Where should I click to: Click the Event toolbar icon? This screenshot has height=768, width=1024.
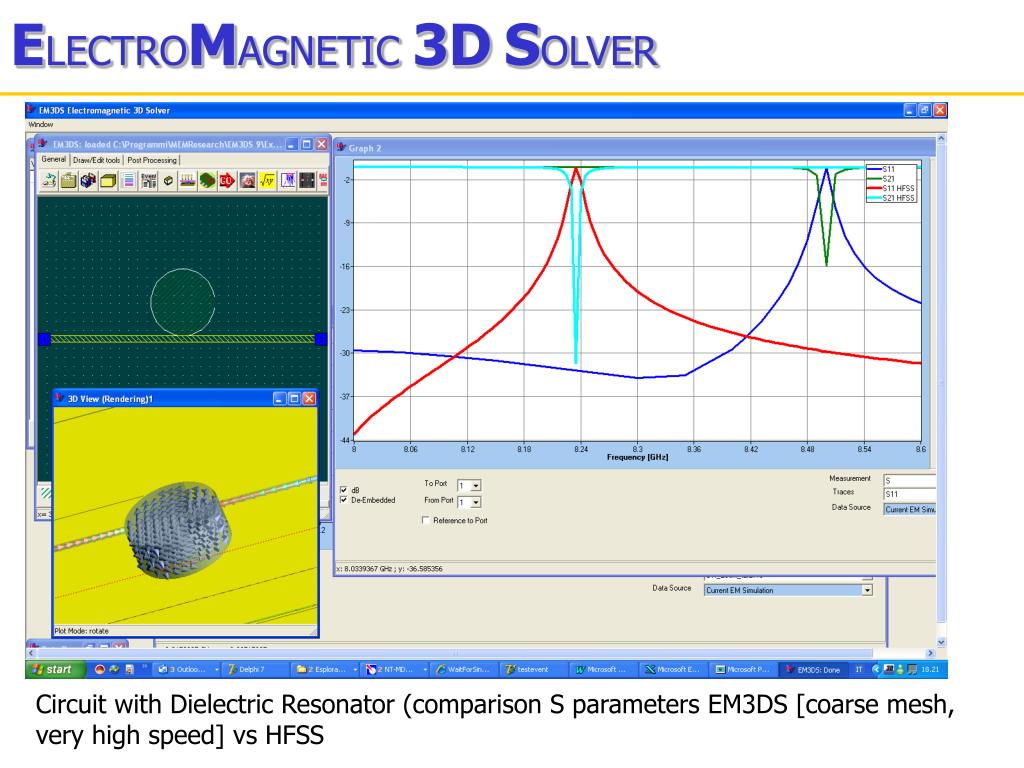pos(148,181)
